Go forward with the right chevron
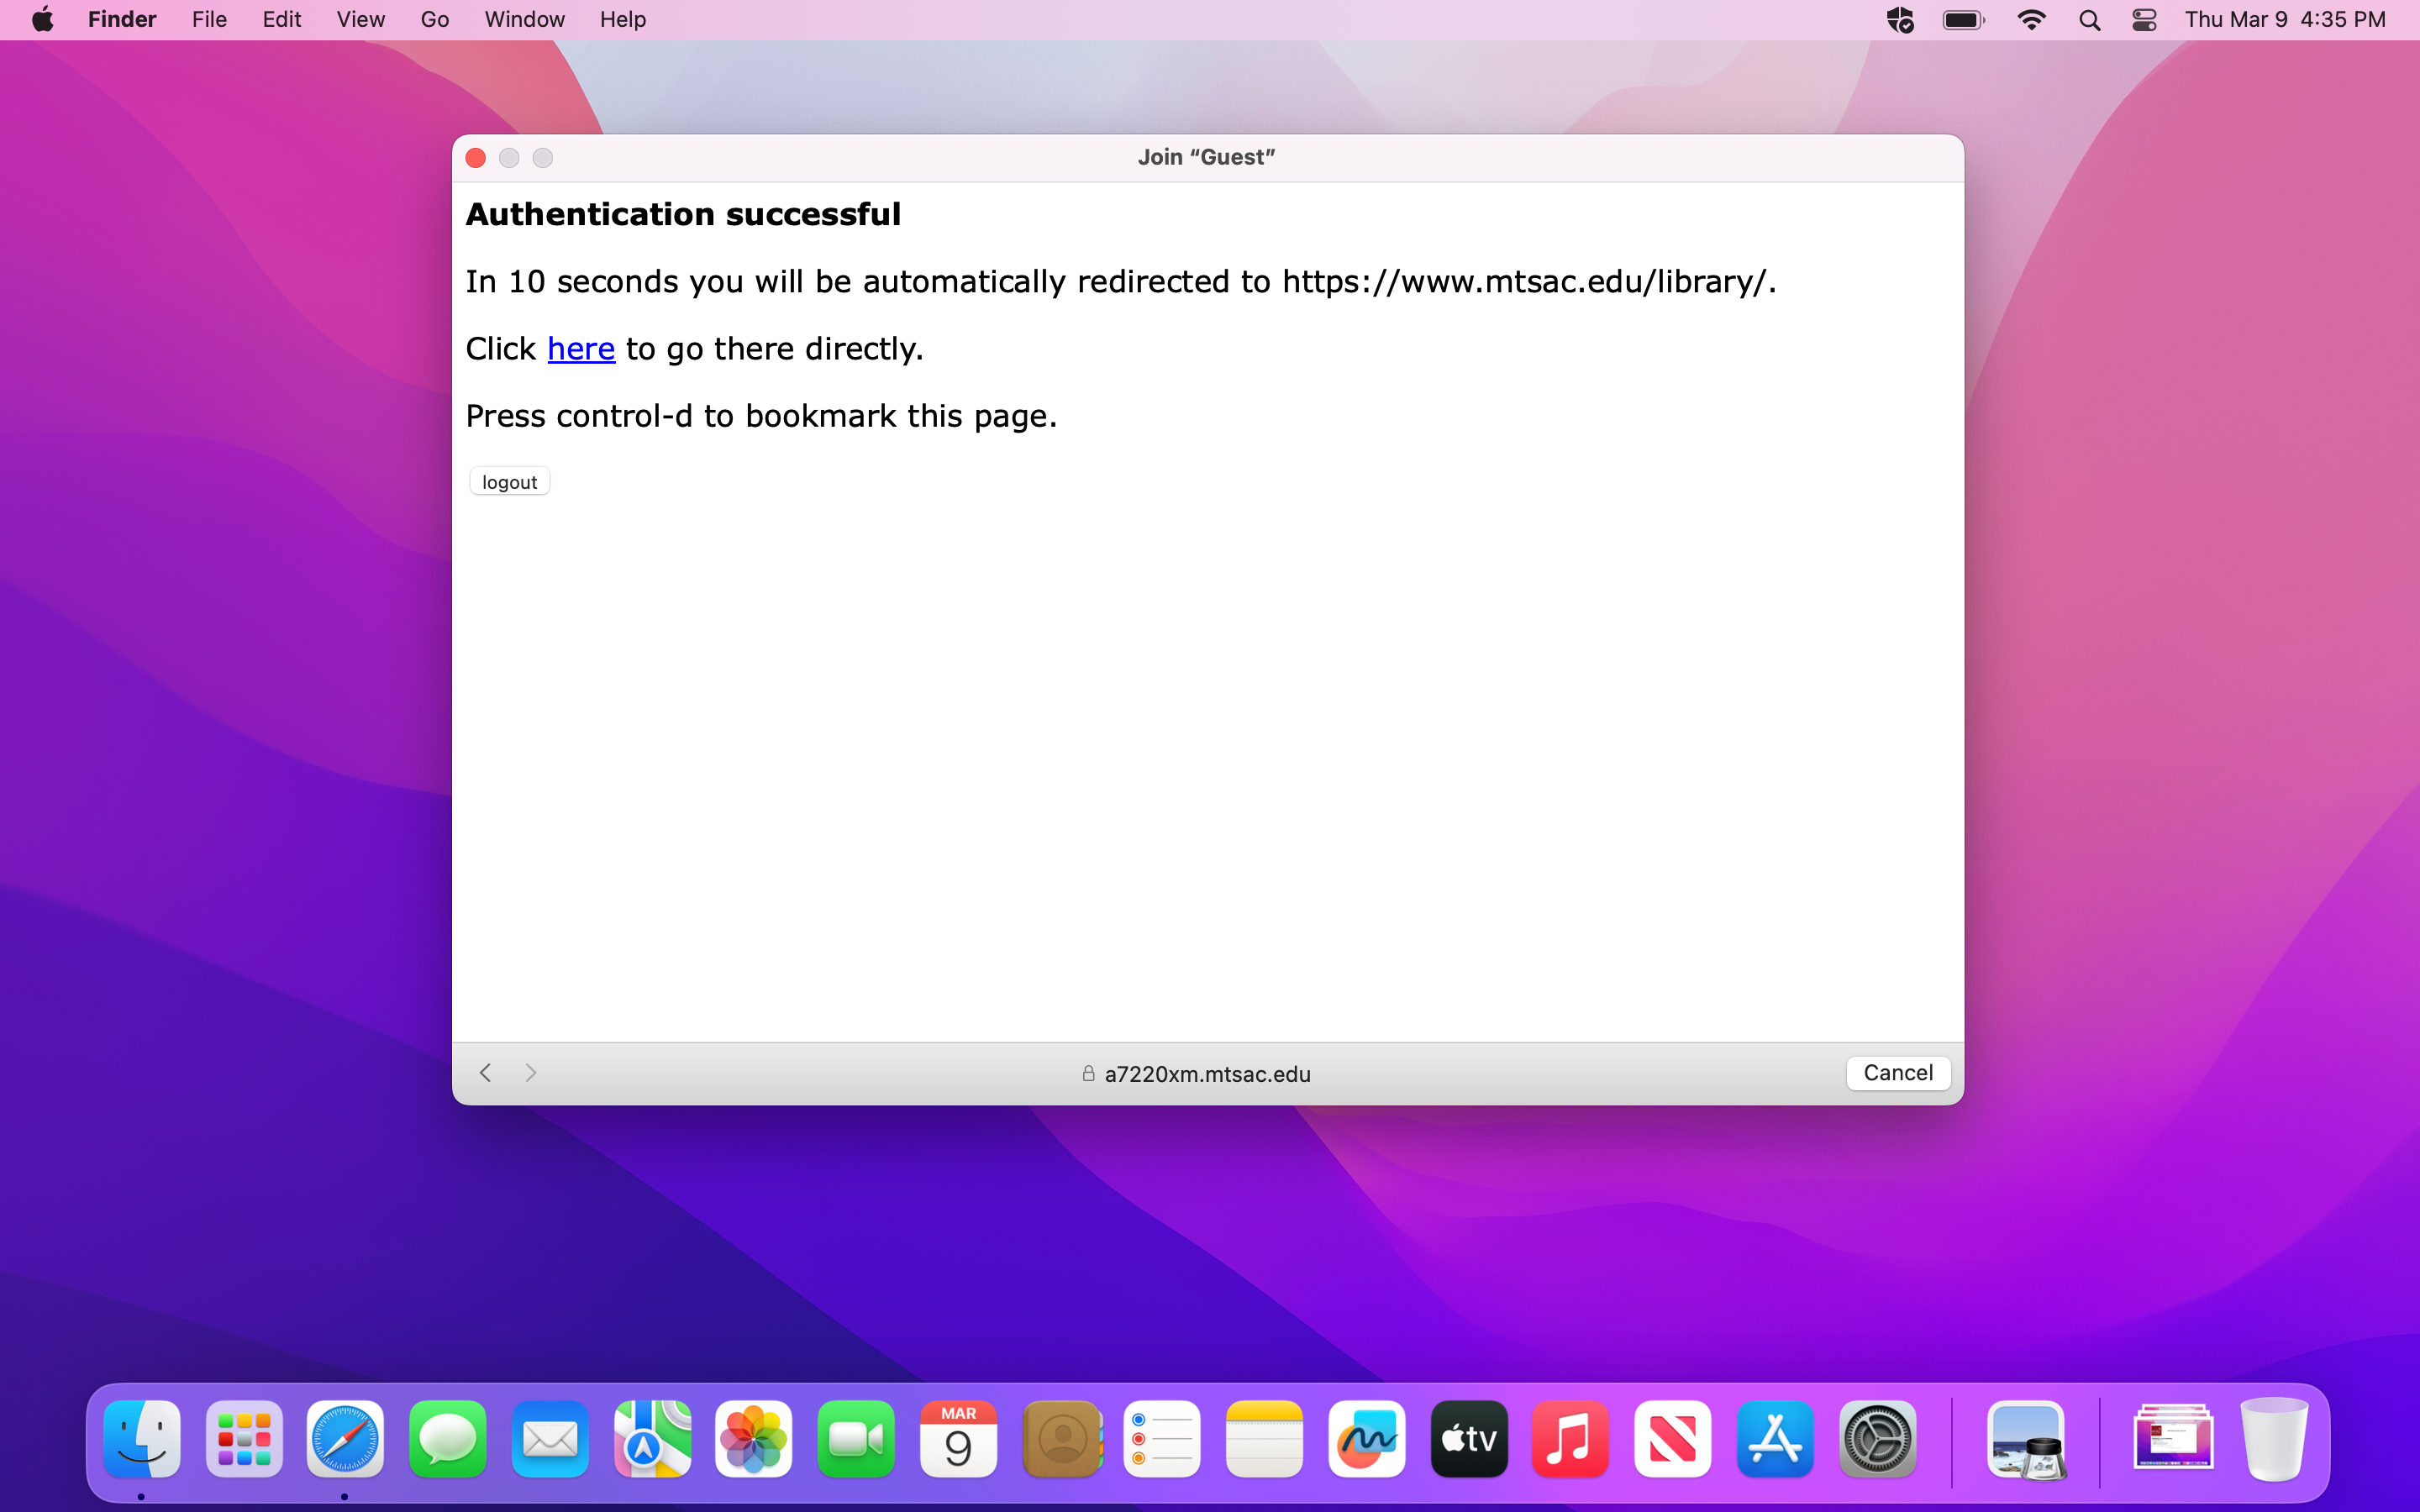The image size is (2420, 1512). click(x=531, y=1073)
